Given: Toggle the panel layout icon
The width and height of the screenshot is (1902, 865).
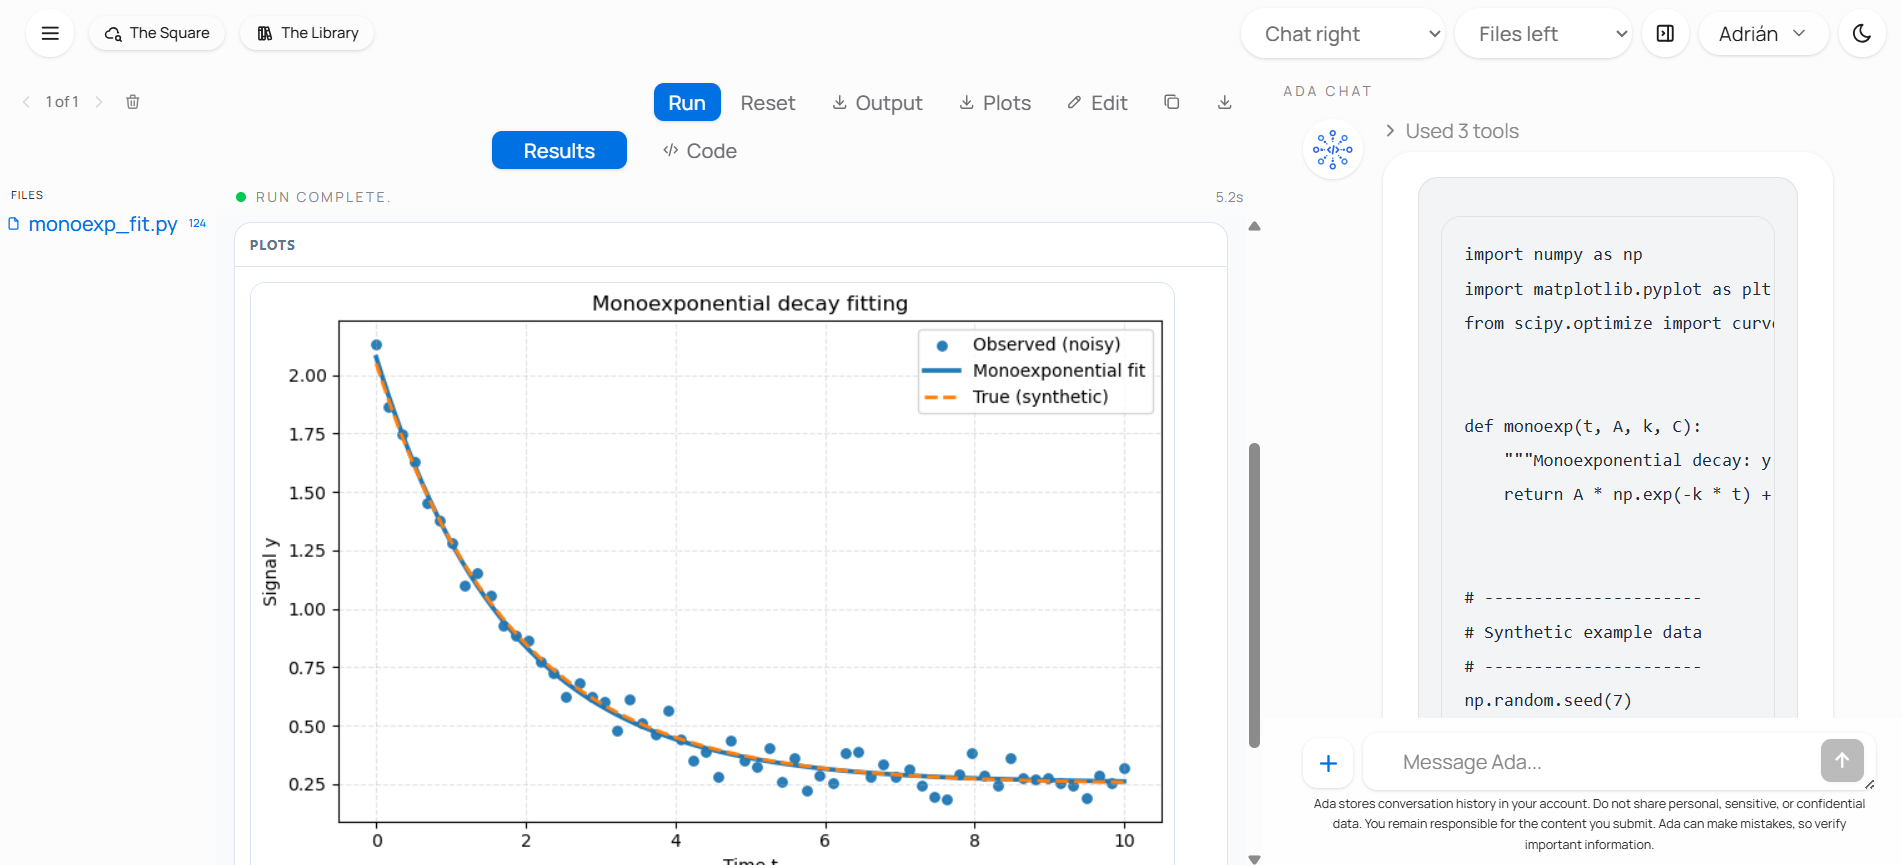Looking at the screenshot, I should click(x=1665, y=33).
